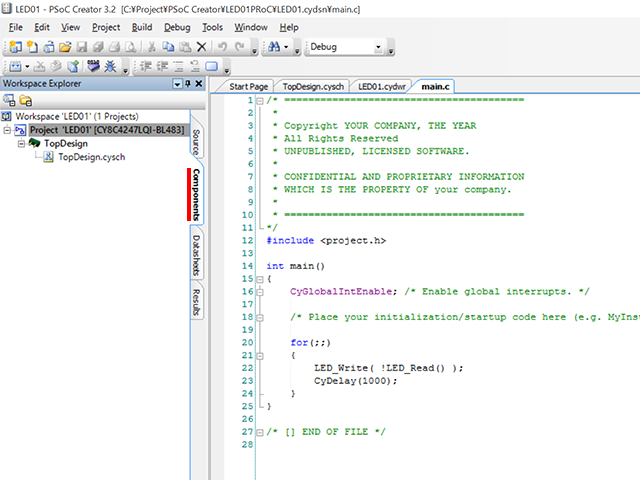
Task: Click the first Workspace Explorer toolbar icon
Action: tap(9, 100)
